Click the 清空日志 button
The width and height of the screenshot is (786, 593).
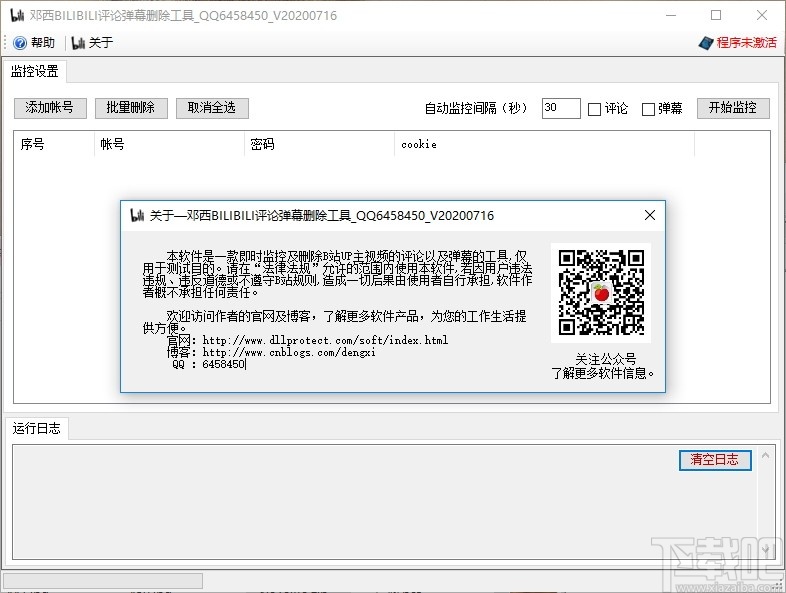click(715, 460)
